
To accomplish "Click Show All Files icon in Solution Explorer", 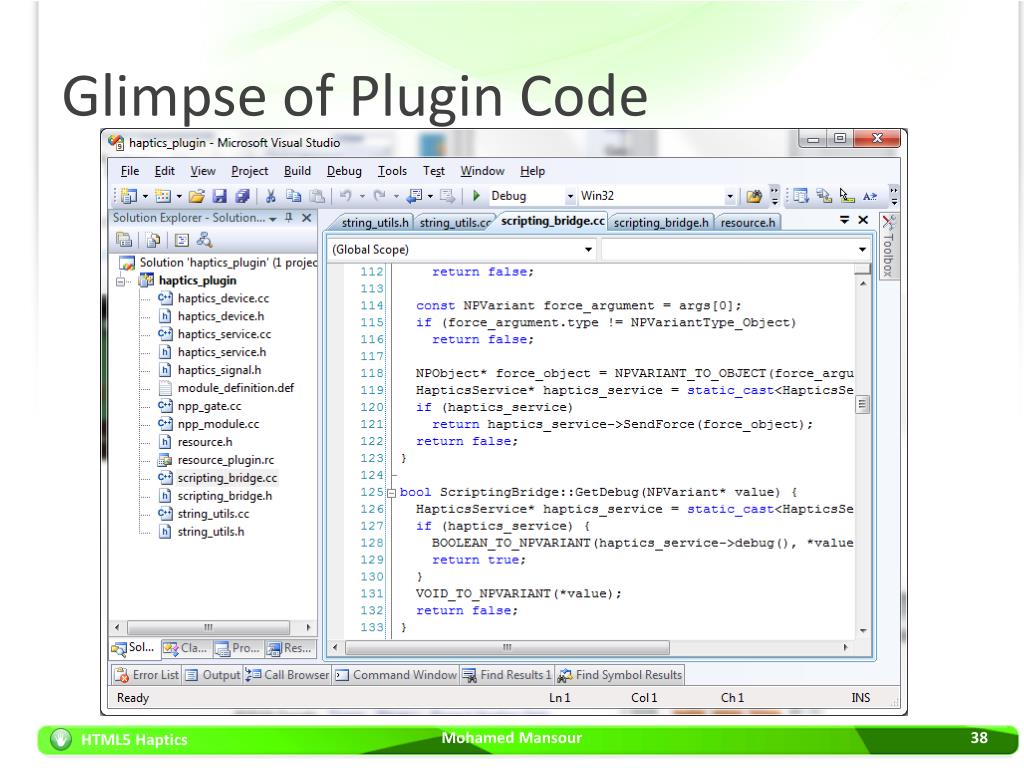I will click(153, 240).
